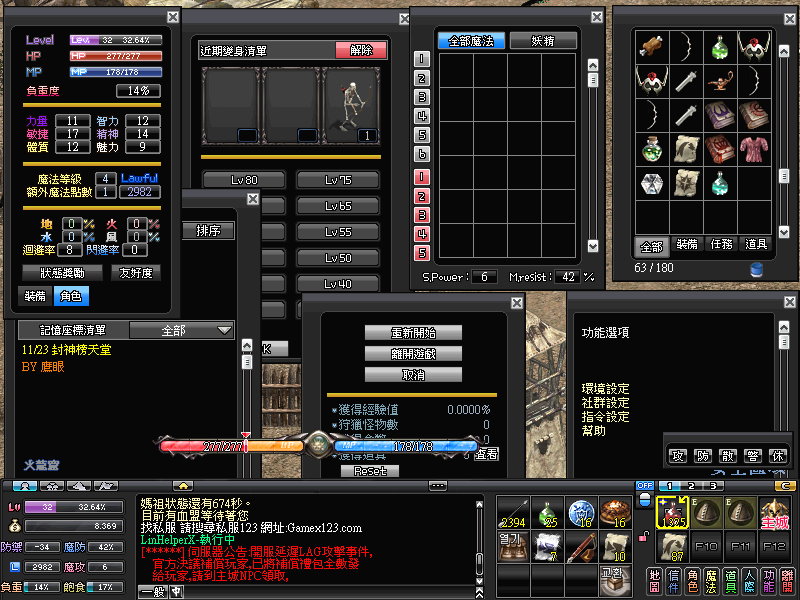Click the 取消 cancel button
The width and height of the screenshot is (800, 600).
[x=413, y=375]
